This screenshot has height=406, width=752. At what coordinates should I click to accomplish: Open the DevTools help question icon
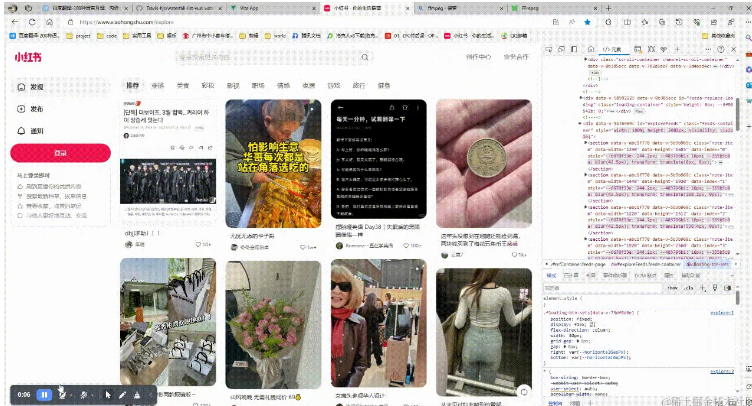point(720,49)
